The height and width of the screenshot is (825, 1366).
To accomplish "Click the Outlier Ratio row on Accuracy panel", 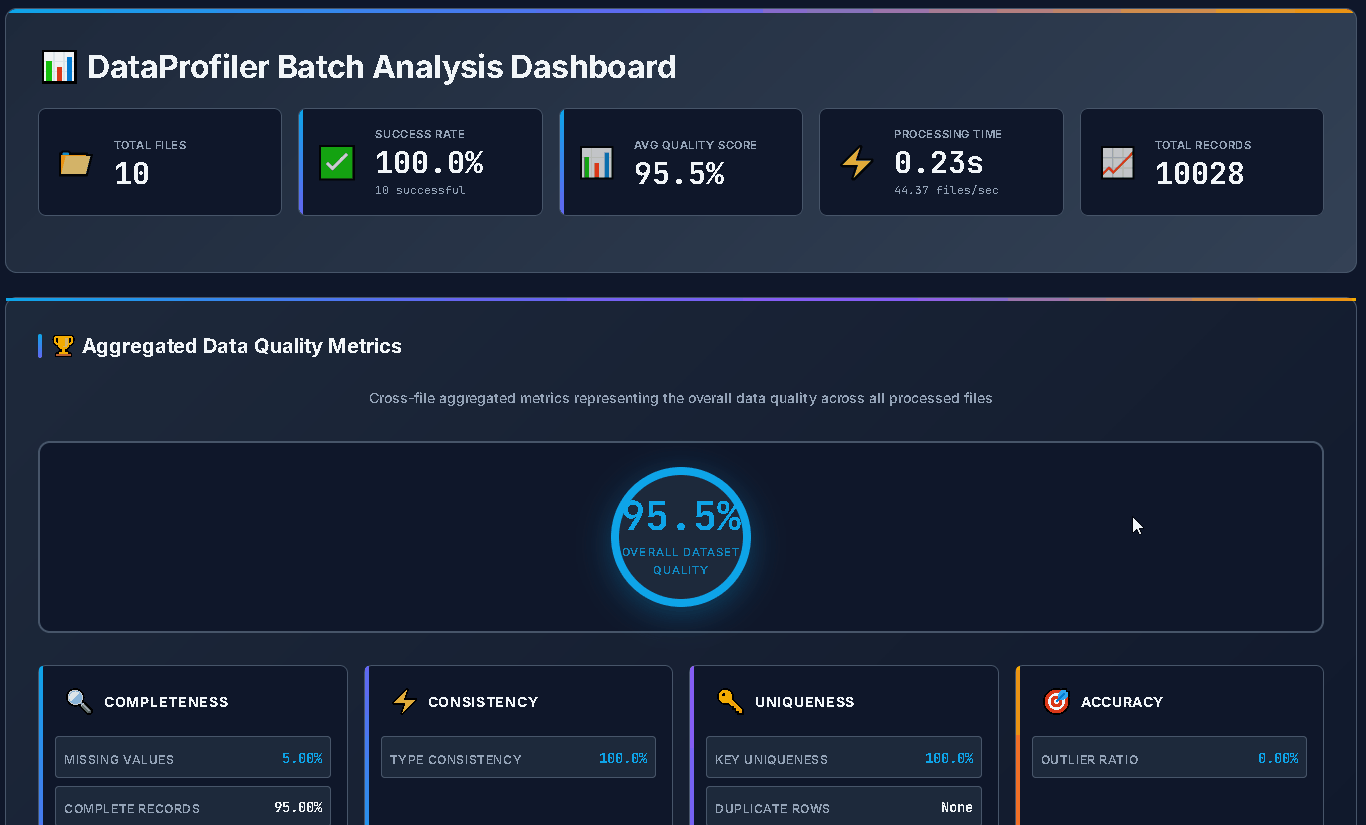I will pyautogui.click(x=1168, y=757).
